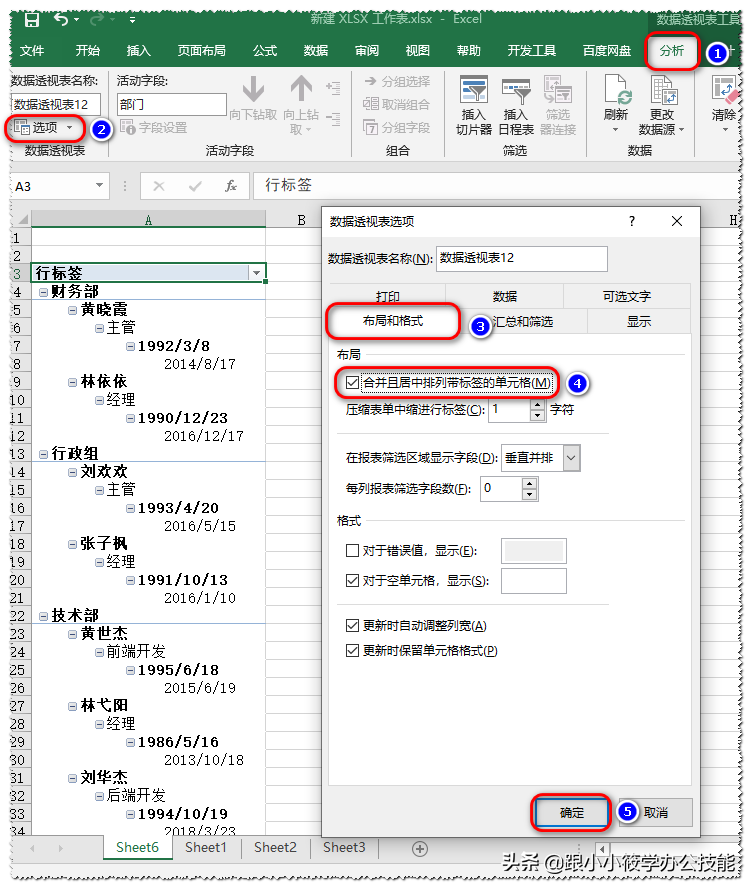Undo the last action

[x=61, y=20]
